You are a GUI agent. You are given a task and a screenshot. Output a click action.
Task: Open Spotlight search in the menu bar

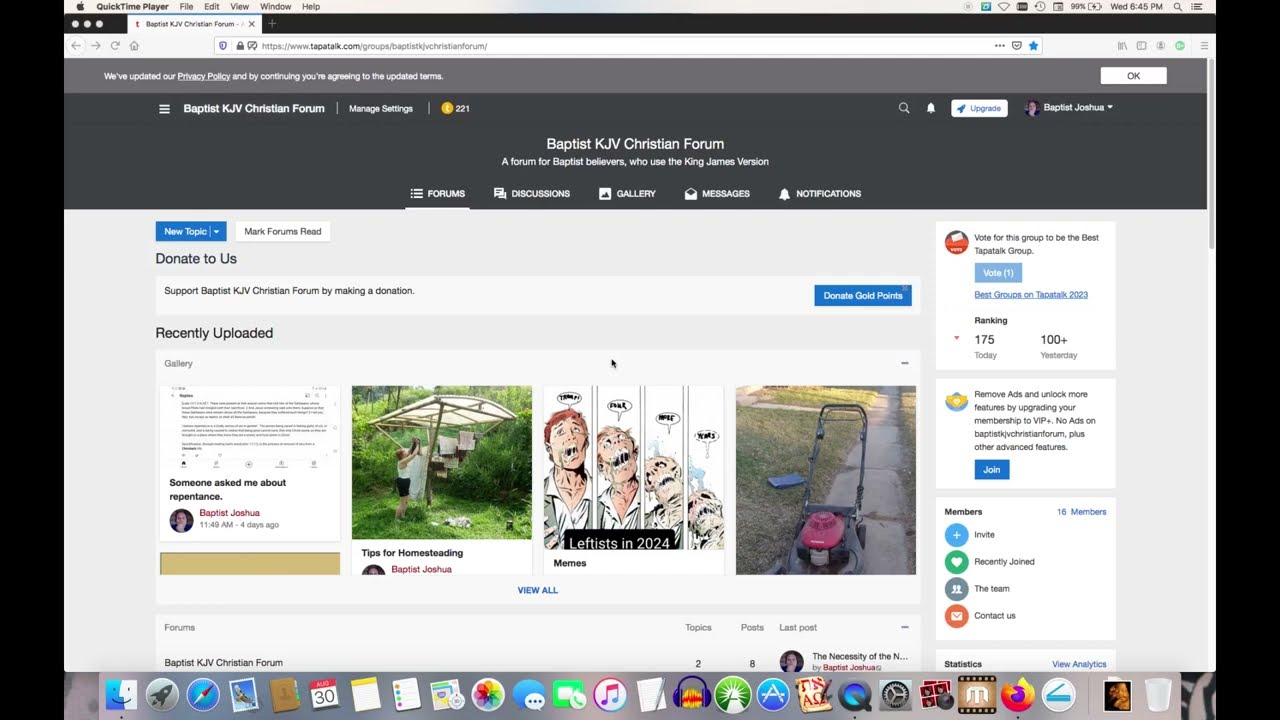[1178, 7]
